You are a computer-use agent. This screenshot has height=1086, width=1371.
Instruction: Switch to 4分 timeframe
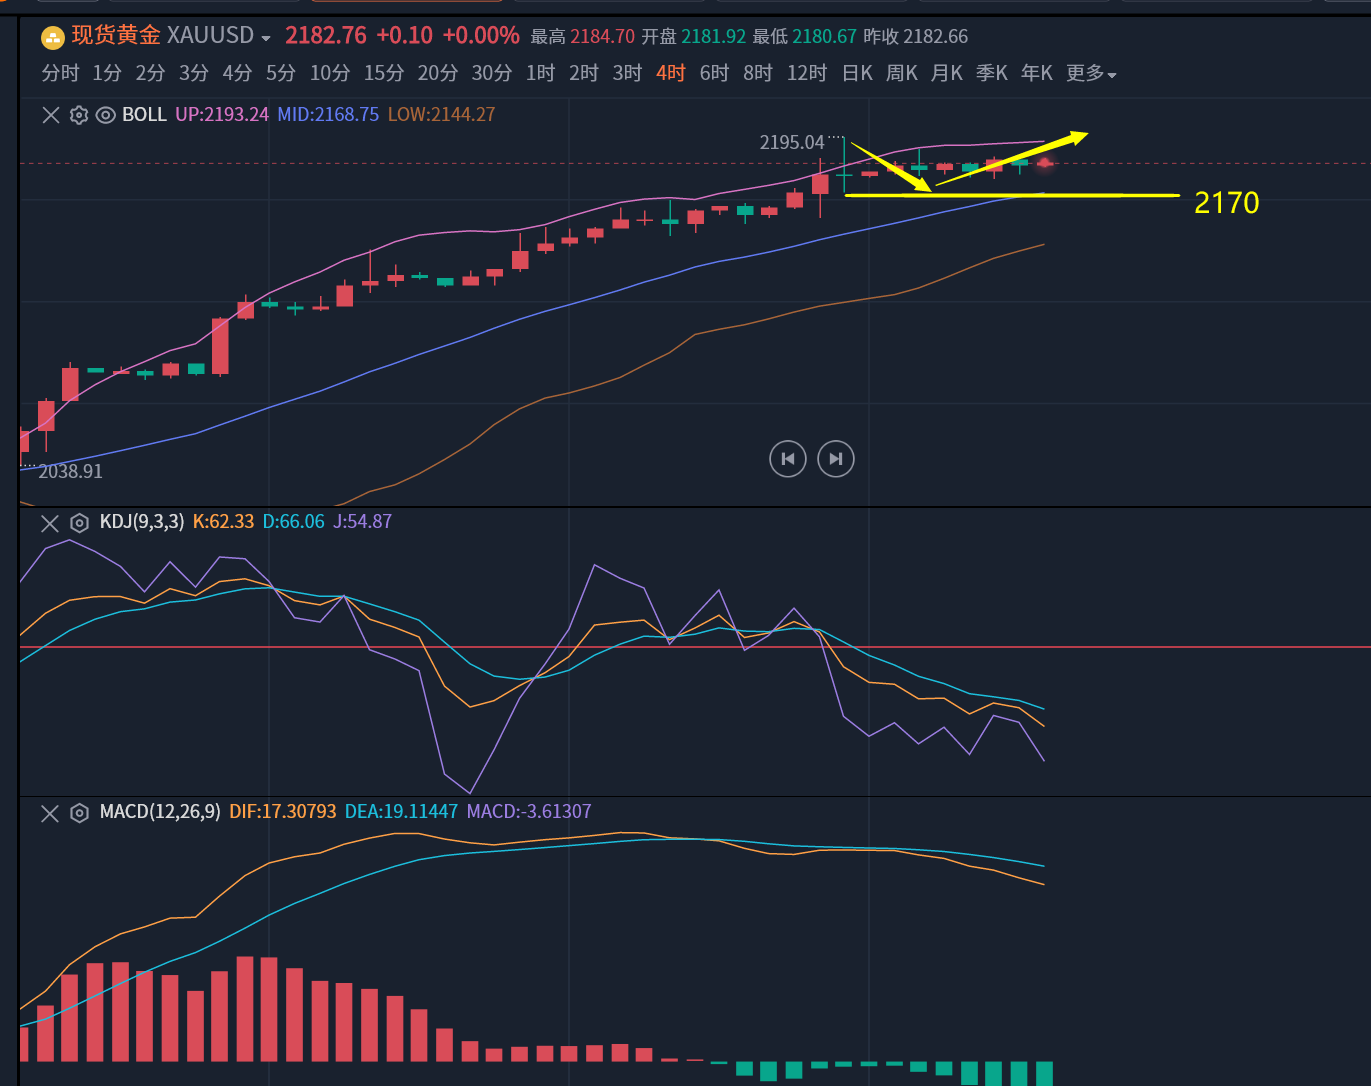[237, 73]
